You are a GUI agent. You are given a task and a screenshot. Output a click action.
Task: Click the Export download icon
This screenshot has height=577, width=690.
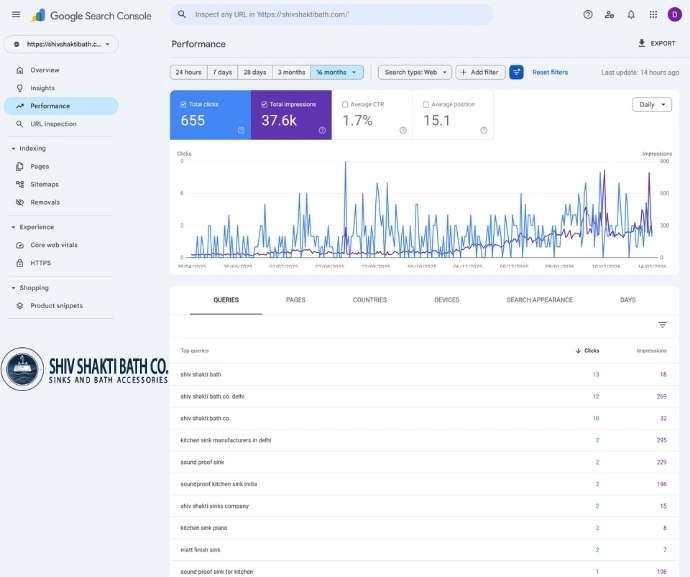[x=642, y=44]
